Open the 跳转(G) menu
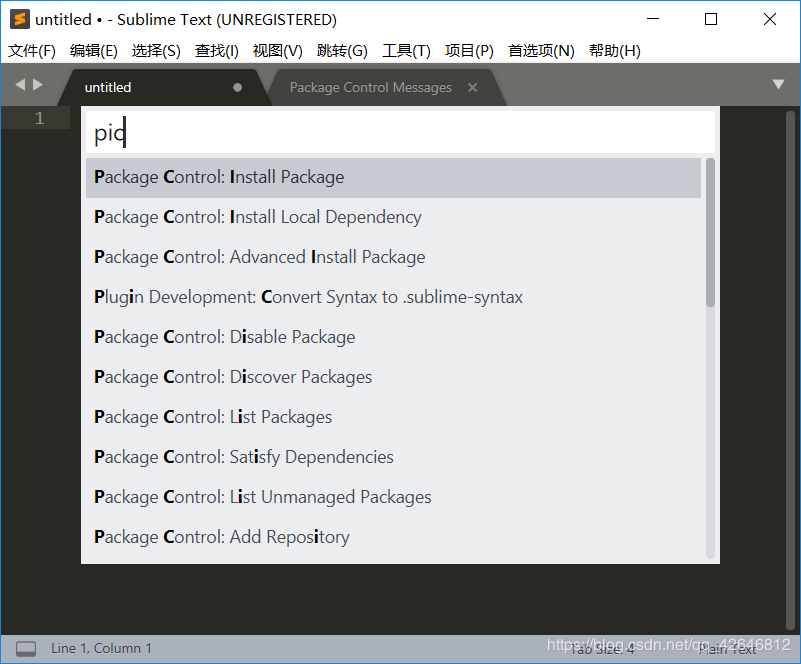 [x=342, y=51]
